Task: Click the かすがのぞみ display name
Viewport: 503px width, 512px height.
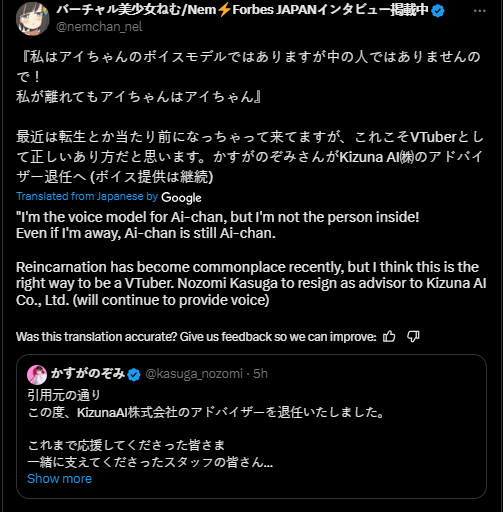Action: (x=88, y=373)
